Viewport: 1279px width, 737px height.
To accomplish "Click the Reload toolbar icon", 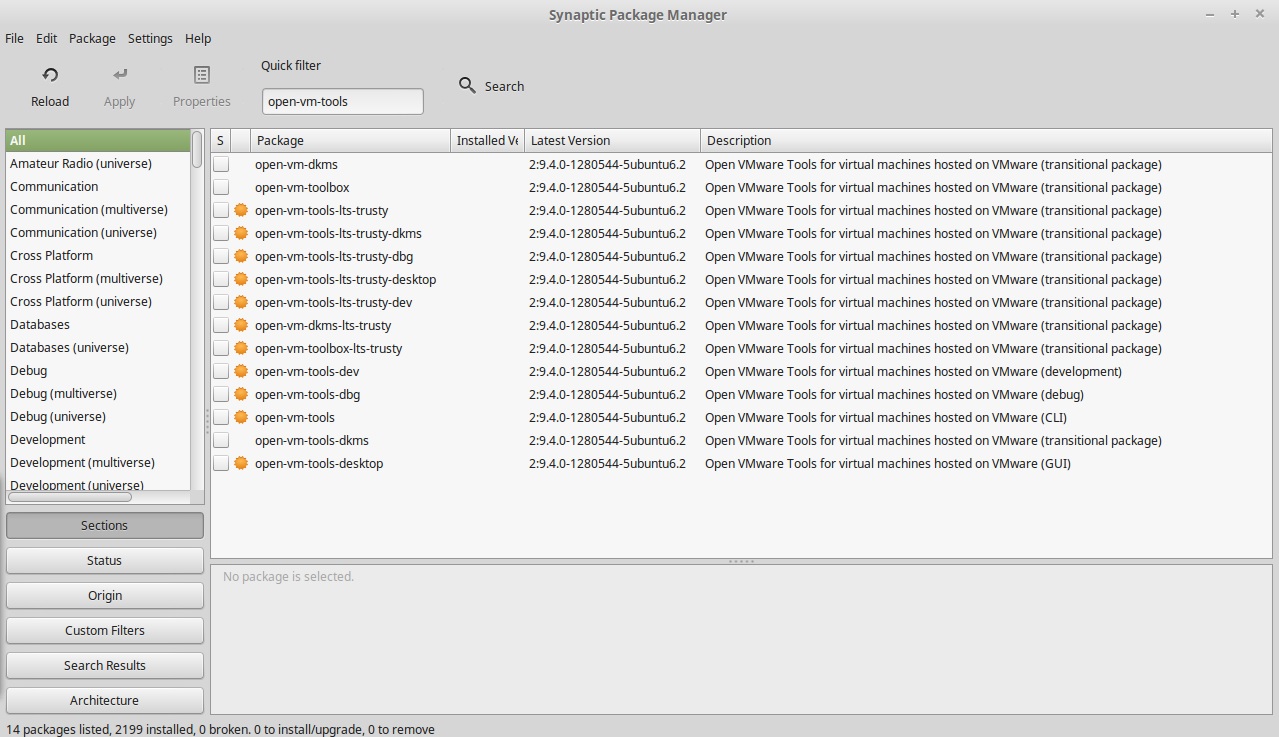I will click(50, 75).
